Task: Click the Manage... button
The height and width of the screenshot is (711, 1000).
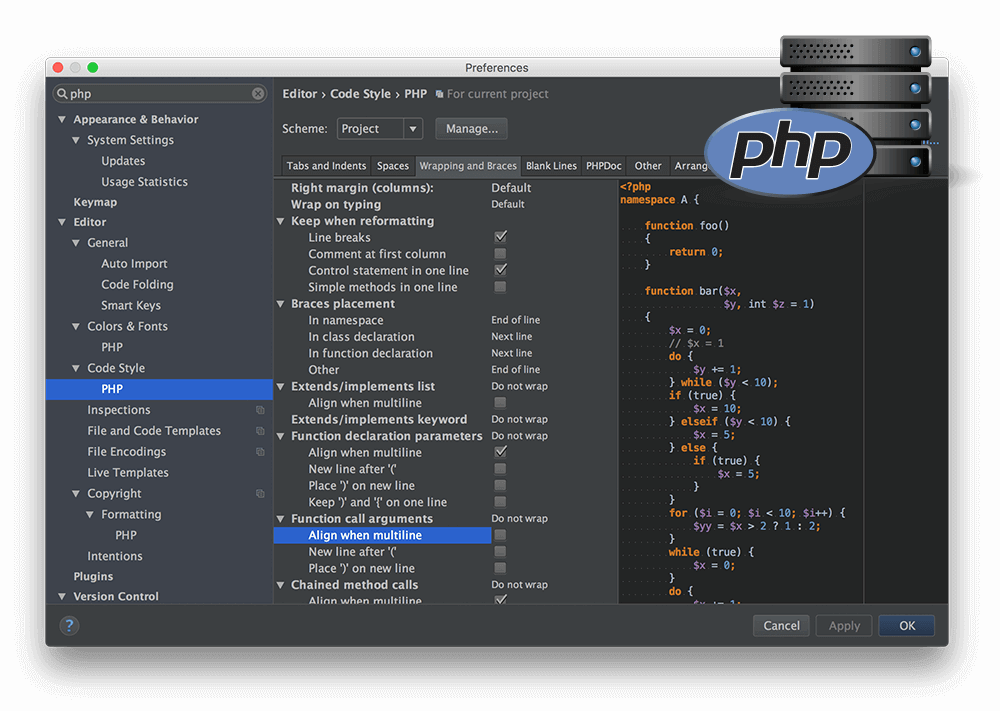Action: pyautogui.click(x=471, y=129)
